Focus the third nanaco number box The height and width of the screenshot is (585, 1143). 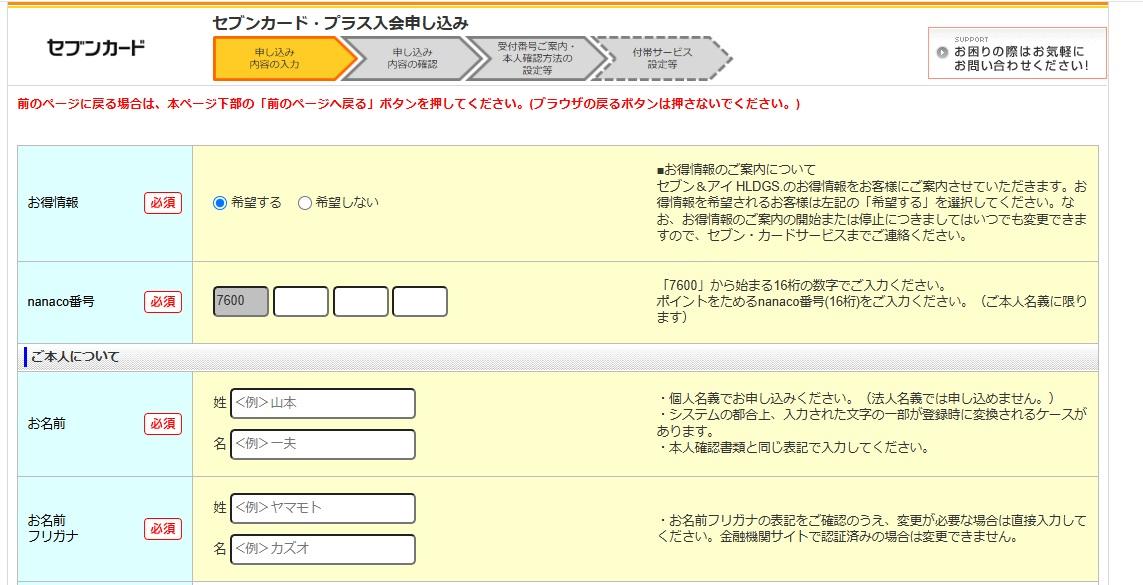pyautogui.click(x=360, y=301)
